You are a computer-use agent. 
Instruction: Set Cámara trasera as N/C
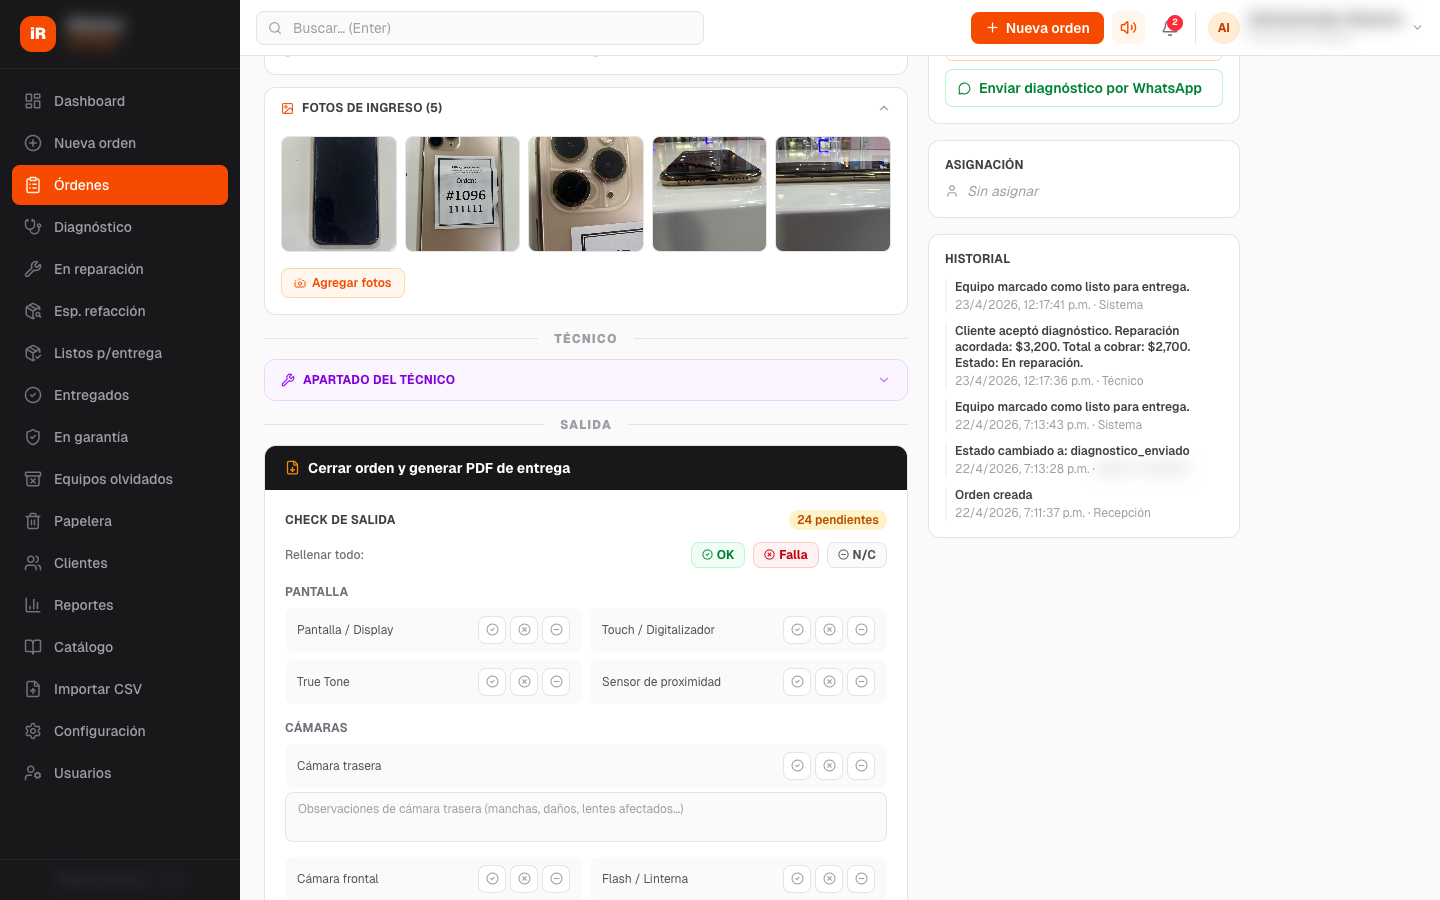pyautogui.click(x=861, y=766)
